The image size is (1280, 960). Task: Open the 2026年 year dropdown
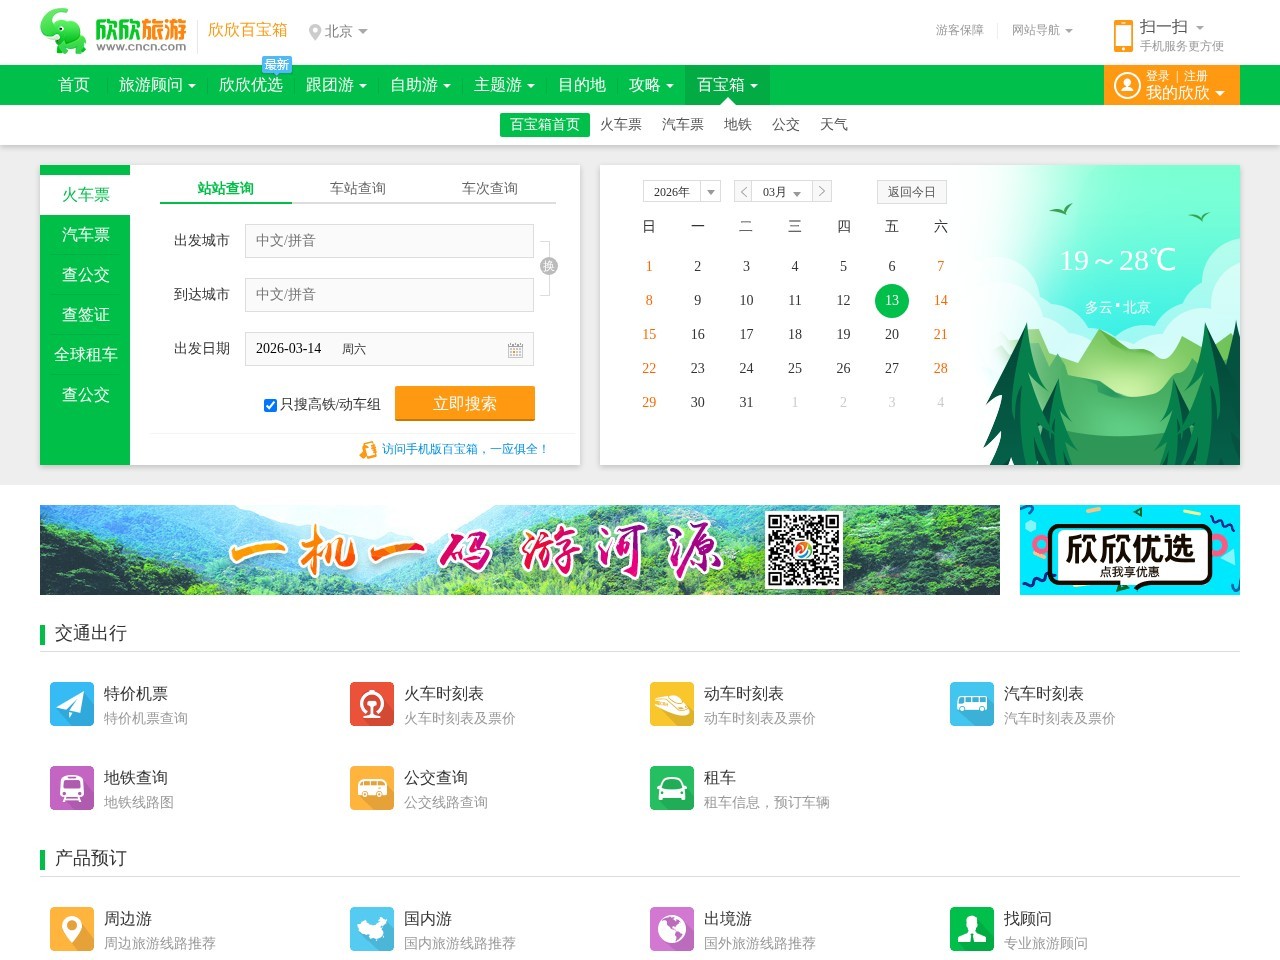(681, 191)
